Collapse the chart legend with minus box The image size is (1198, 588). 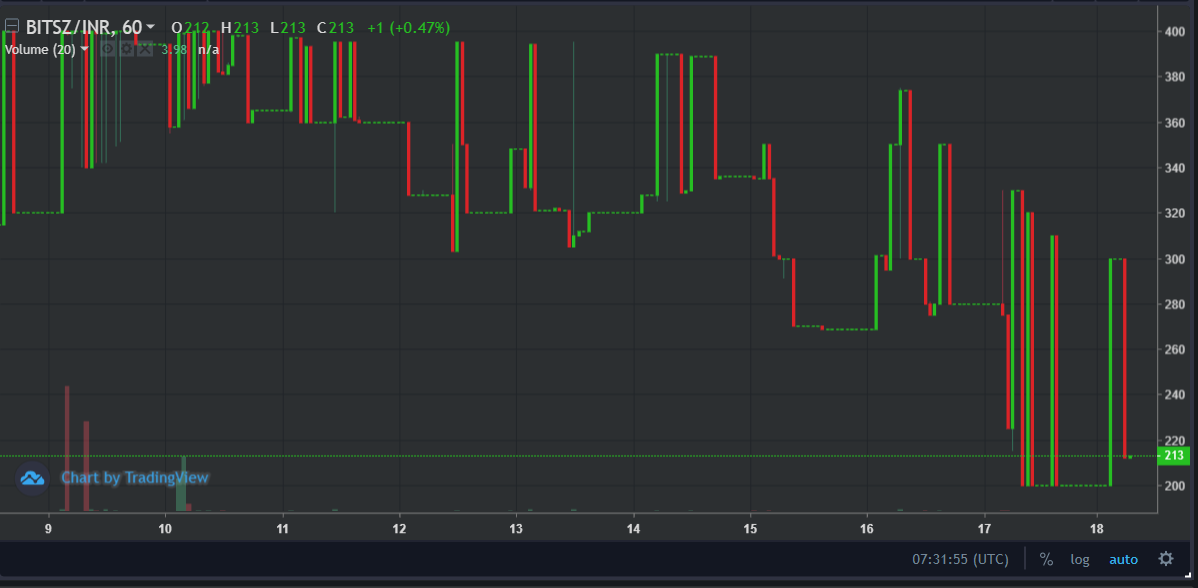[x=11, y=27]
